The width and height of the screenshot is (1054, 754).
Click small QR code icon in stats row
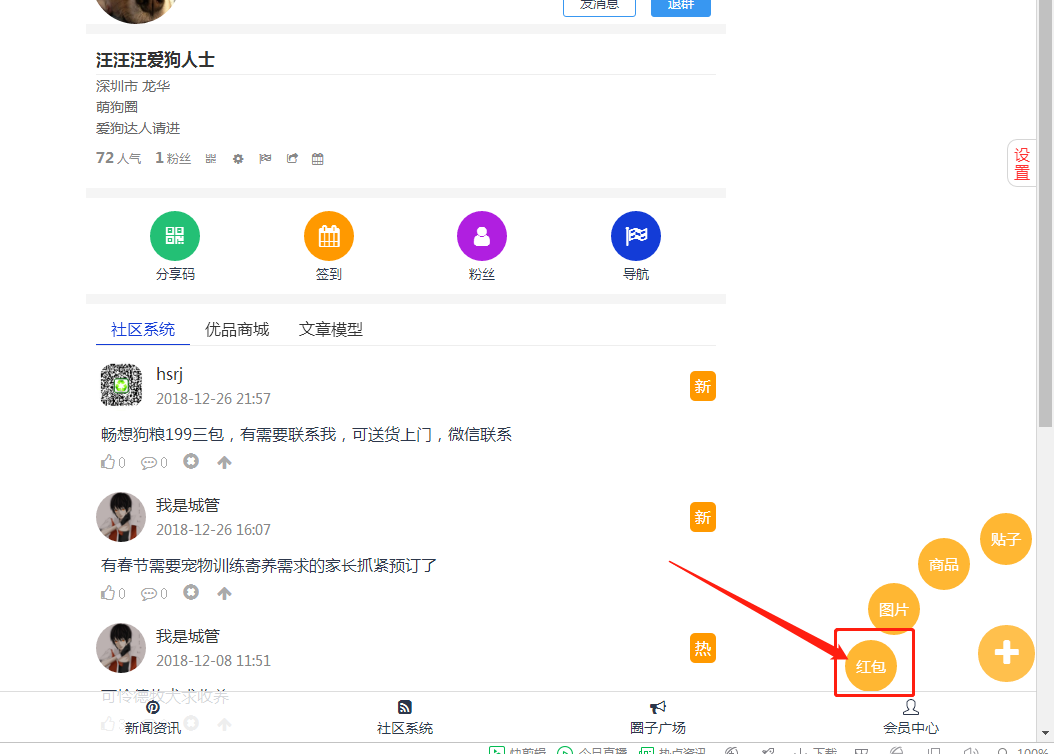click(211, 159)
